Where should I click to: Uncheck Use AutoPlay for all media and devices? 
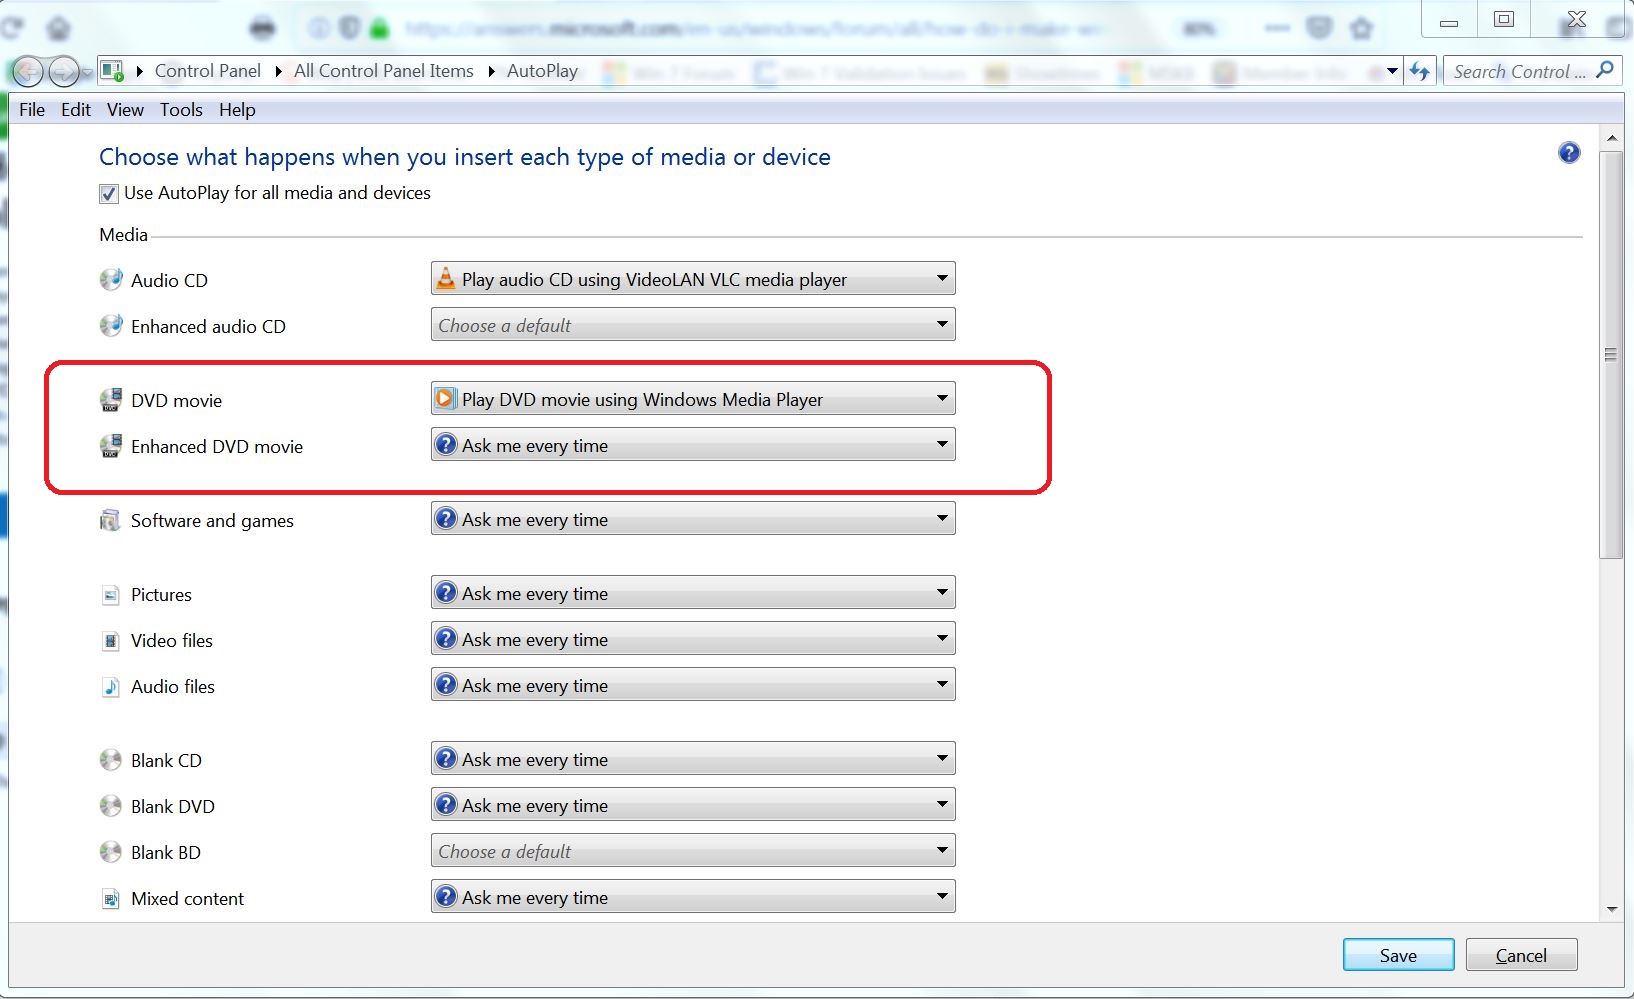[109, 194]
